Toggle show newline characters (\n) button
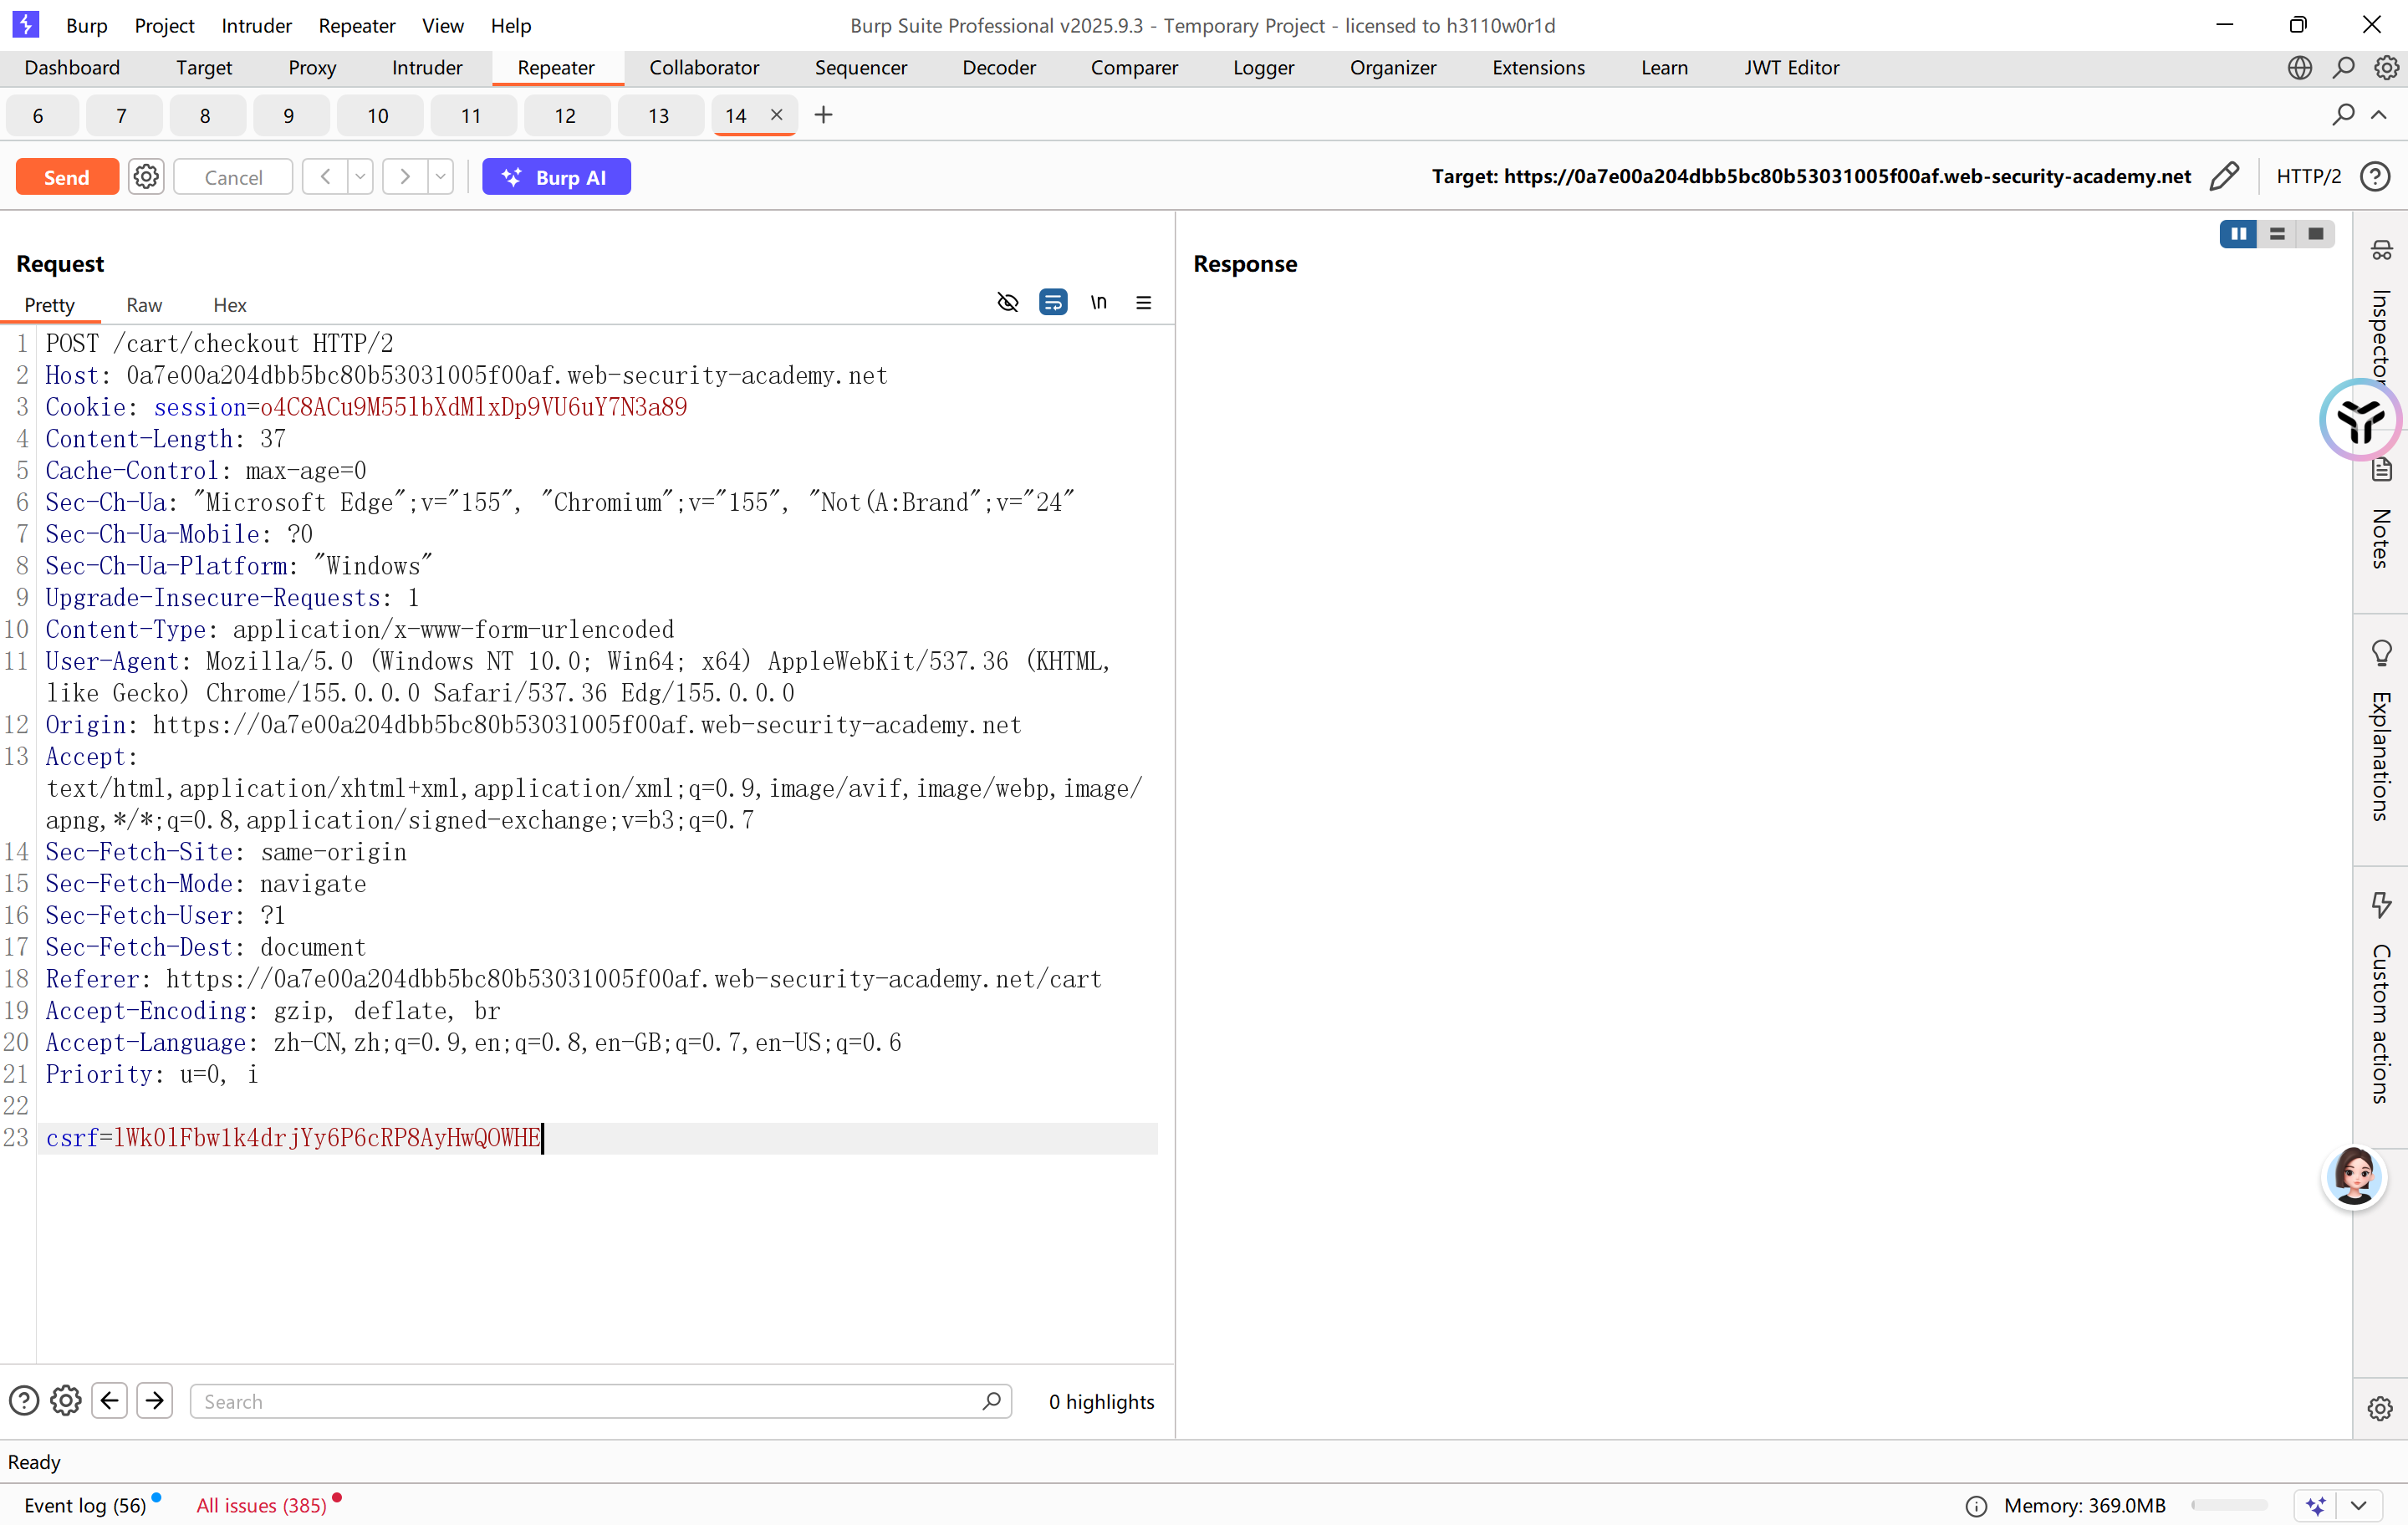 (1099, 303)
